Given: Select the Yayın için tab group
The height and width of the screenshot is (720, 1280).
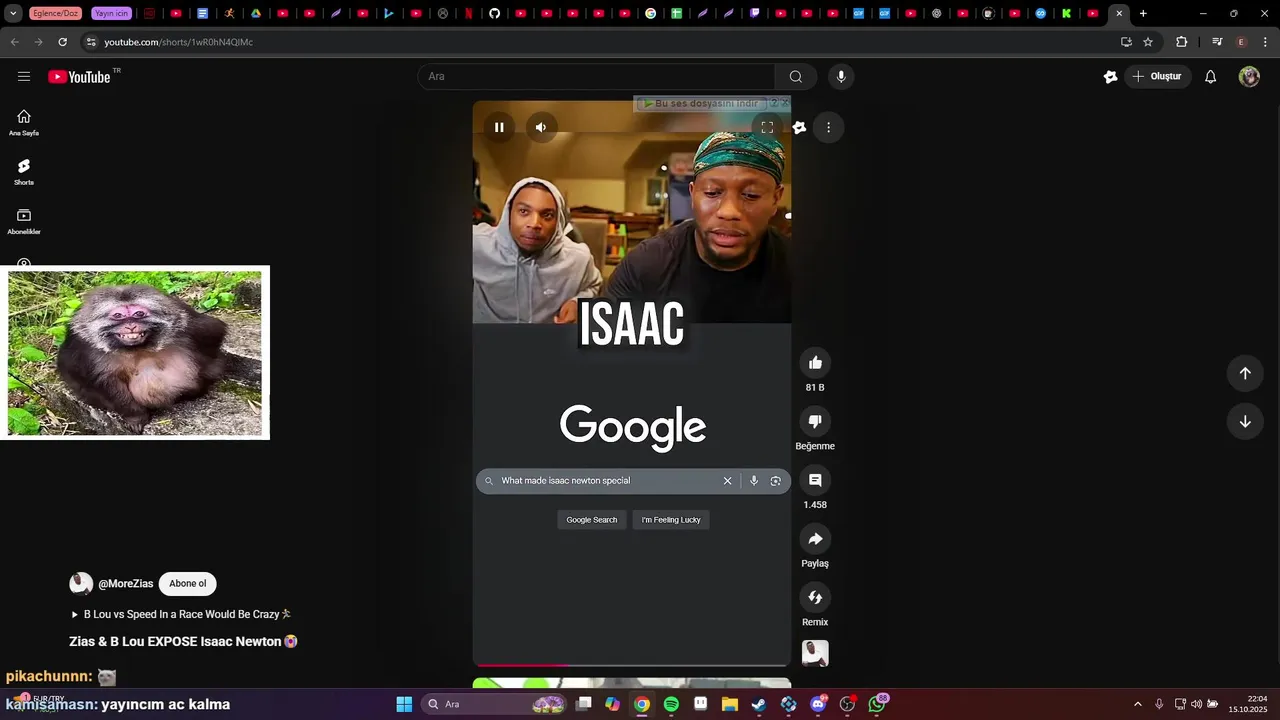Looking at the screenshot, I should click(x=111, y=13).
